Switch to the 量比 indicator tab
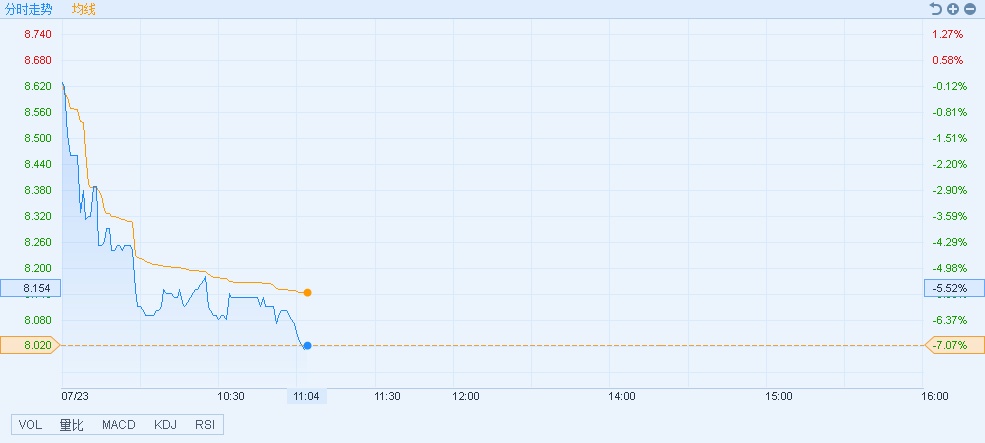The width and height of the screenshot is (985, 443). click(x=73, y=425)
